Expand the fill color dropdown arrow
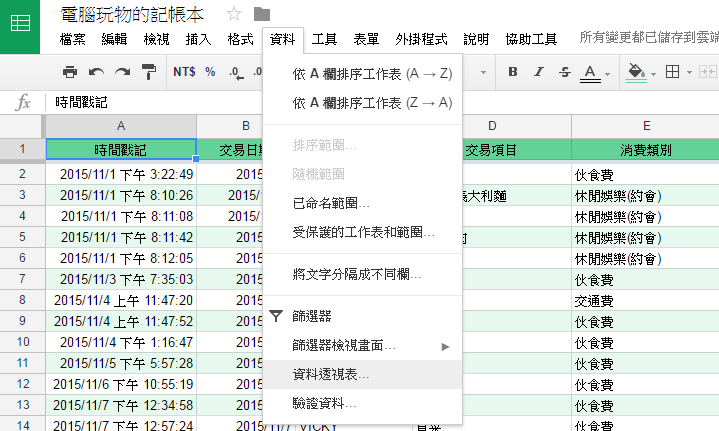Viewport: 719px width, 431px height. (653, 73)
